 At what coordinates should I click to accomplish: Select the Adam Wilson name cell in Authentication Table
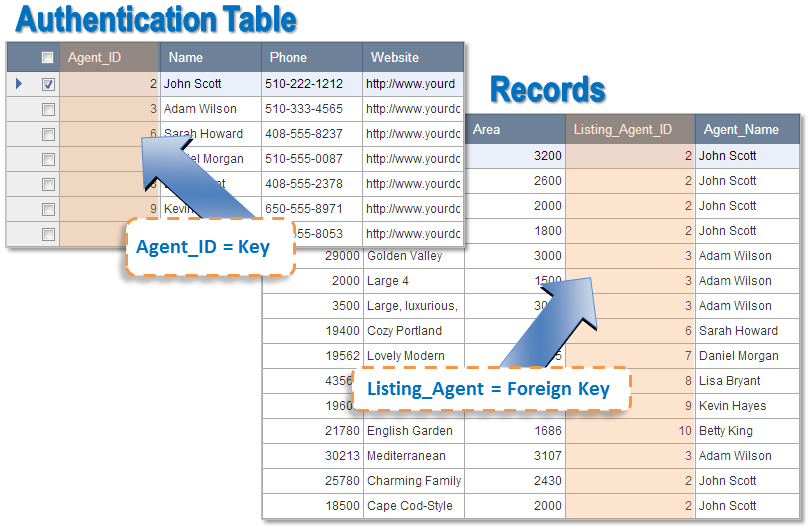(x=211, y=109)
